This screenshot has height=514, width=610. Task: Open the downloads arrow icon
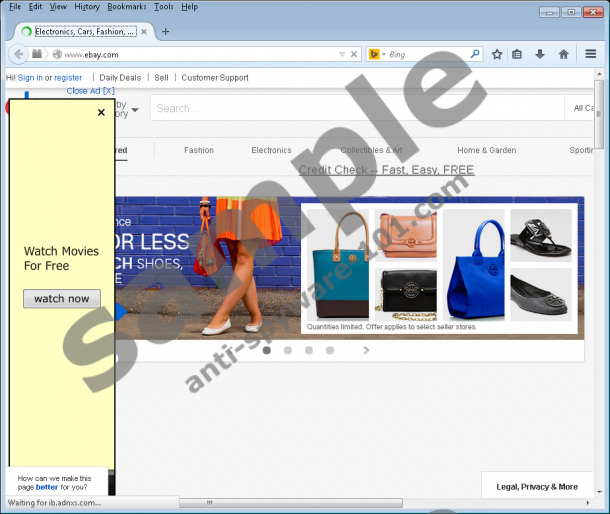tap(540, 54)
